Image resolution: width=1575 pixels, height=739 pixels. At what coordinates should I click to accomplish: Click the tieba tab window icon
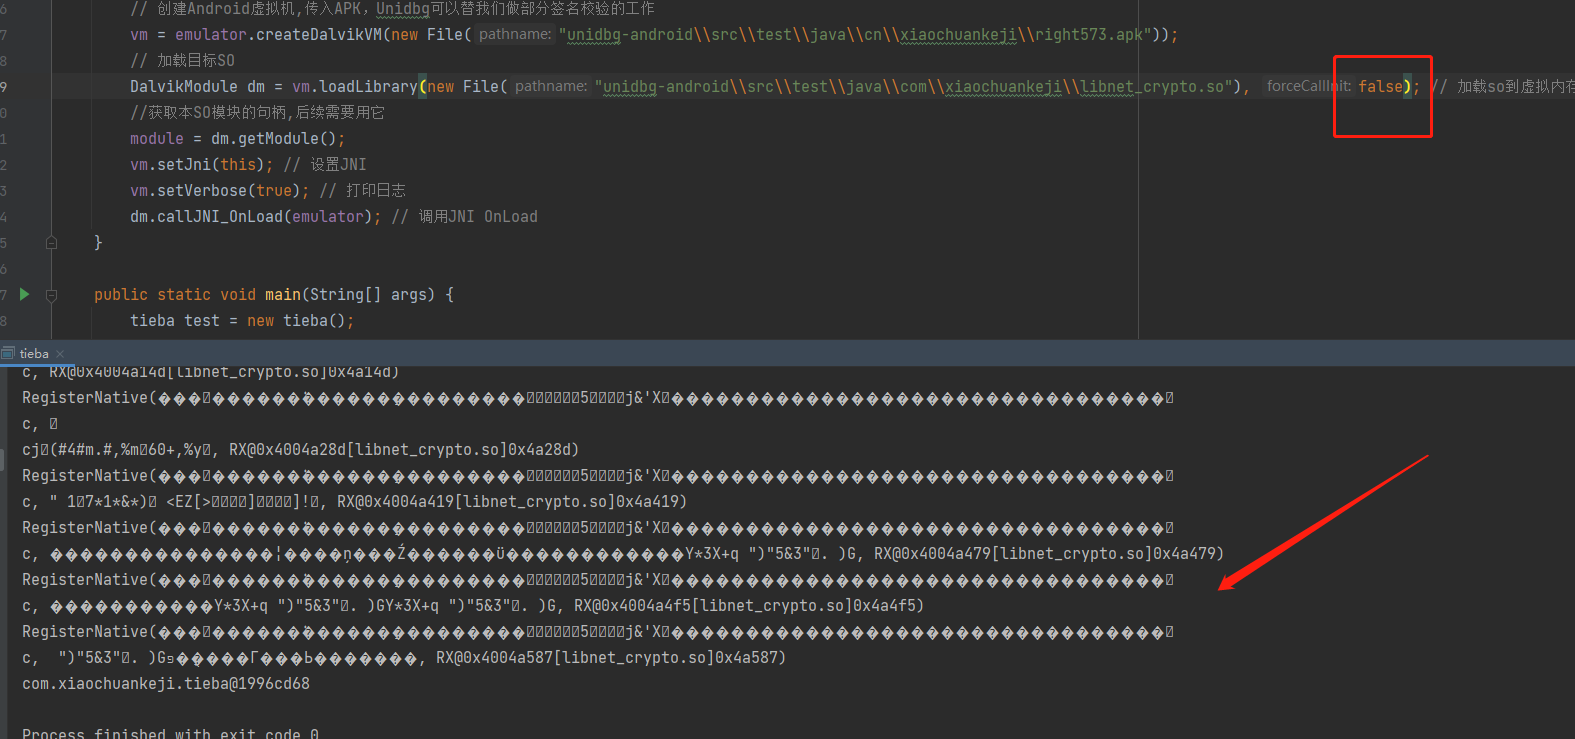point(9,353)
